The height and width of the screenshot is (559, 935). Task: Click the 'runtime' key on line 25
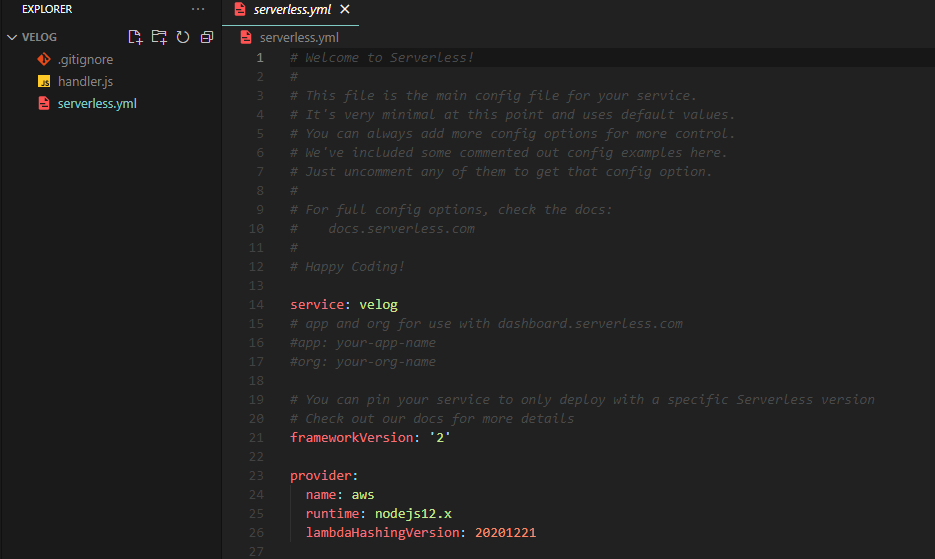click(x=332, y=514)
